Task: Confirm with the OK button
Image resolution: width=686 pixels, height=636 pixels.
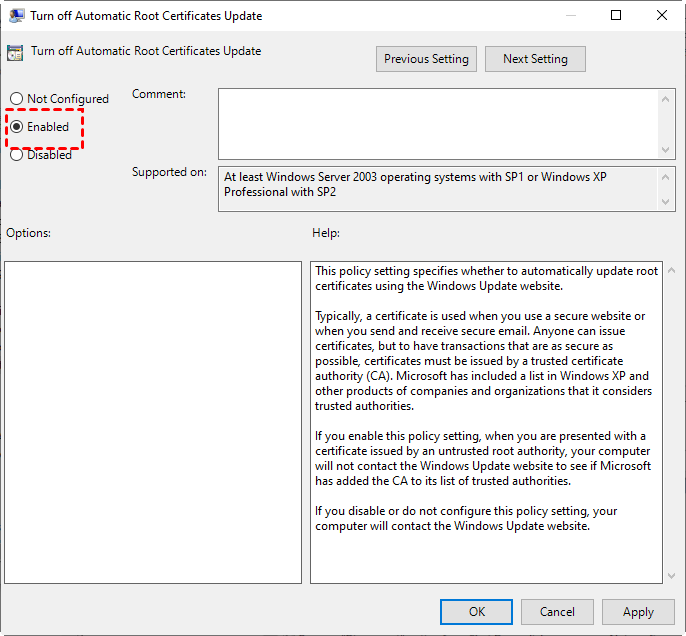Action: (476, 612)
